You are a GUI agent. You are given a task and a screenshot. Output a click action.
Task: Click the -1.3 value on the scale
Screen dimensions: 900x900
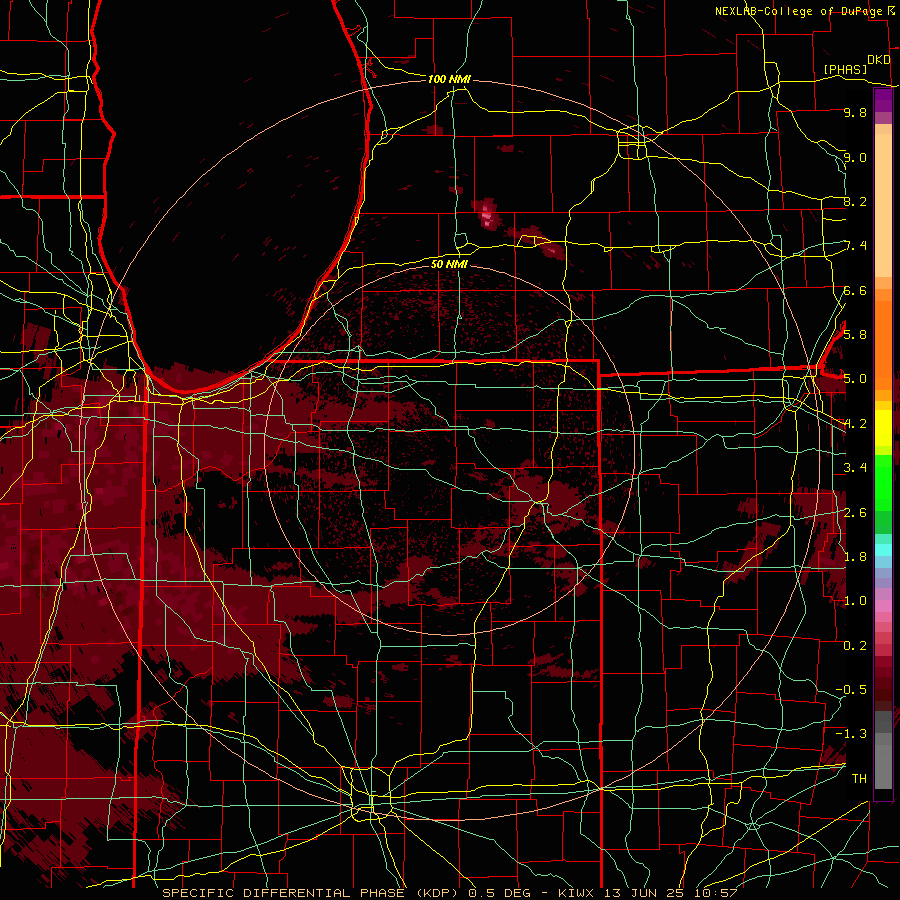(x=851, y=734)
